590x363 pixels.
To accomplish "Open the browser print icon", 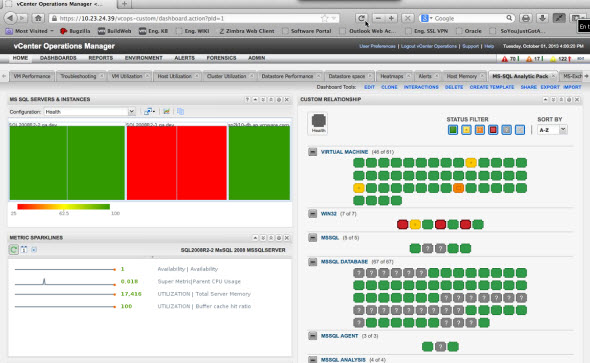I will [526, 18].
